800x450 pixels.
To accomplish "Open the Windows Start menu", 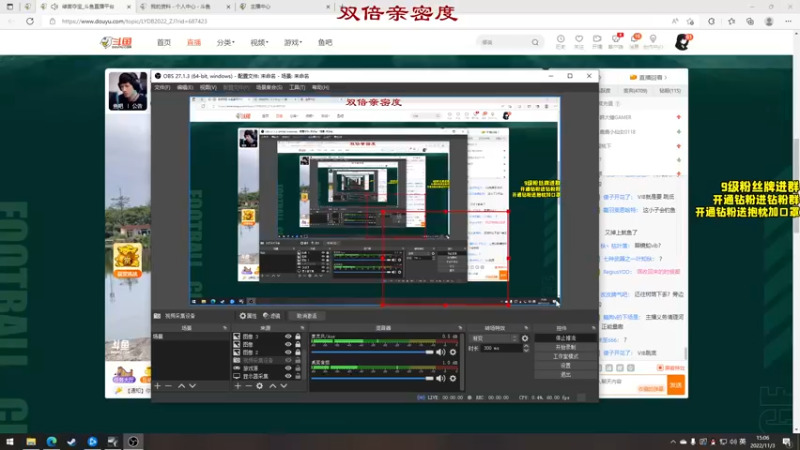I will click(x=10, y=441).
